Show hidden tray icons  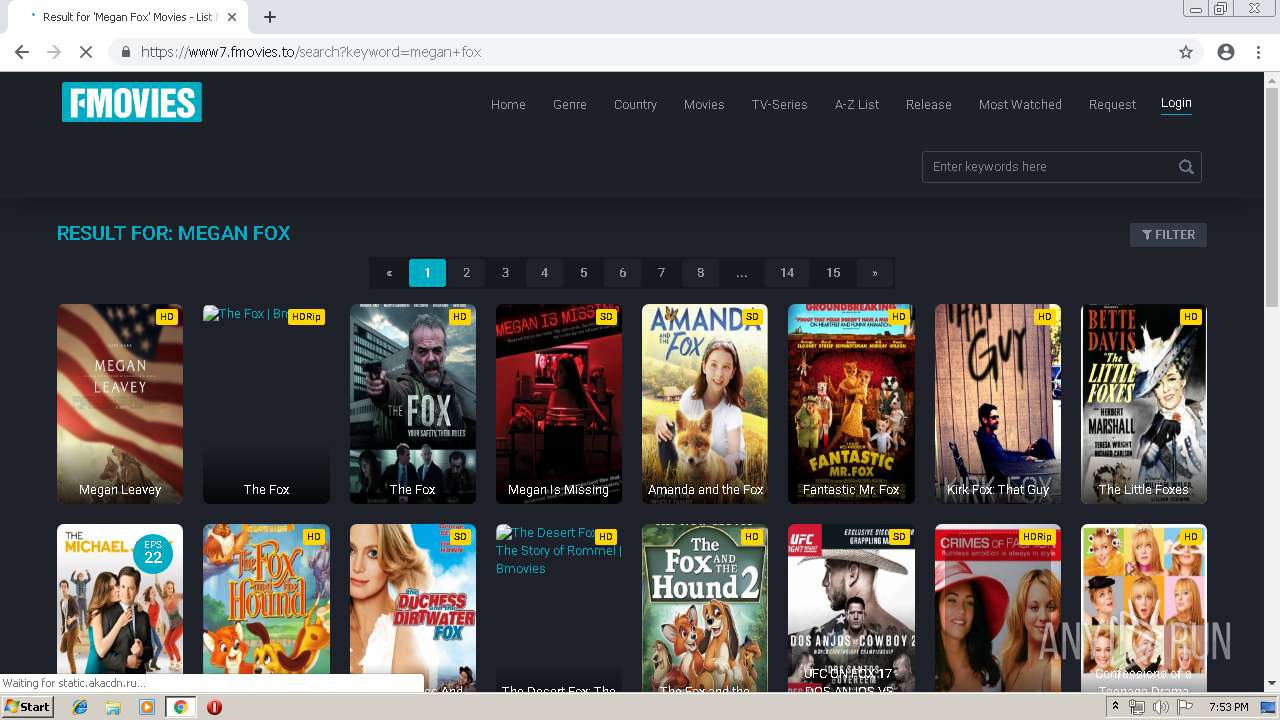[x=1115, y=707]
